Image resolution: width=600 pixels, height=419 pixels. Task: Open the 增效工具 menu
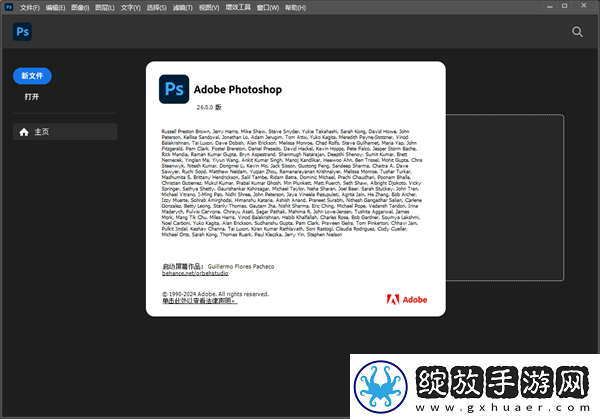[x=238, y=7]
